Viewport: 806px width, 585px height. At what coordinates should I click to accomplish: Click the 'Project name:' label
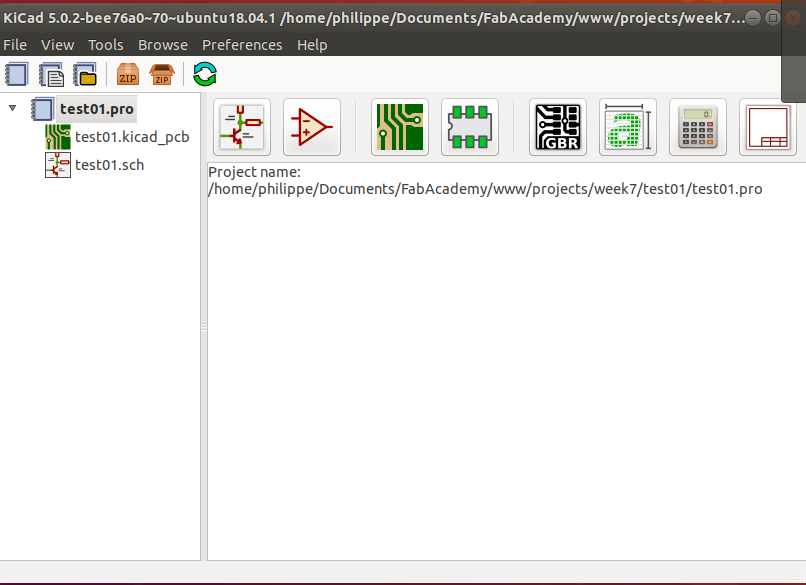coord(254,172)
